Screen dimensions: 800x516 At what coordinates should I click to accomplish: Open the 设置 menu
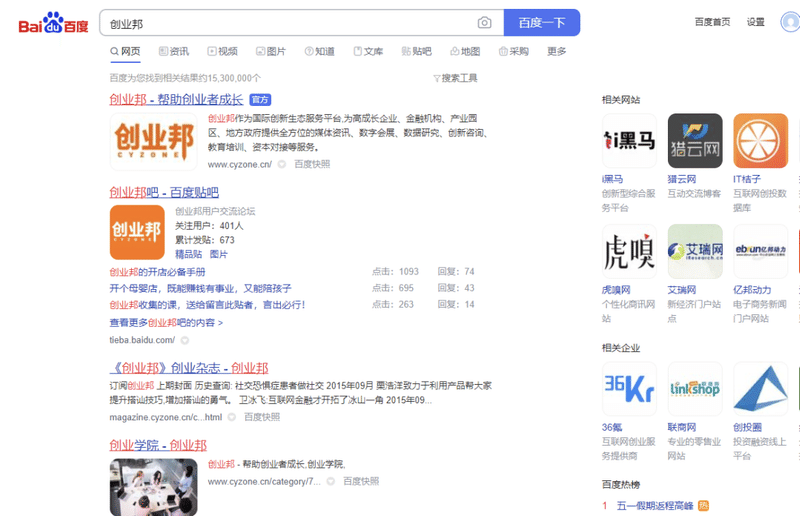[755, 22]
